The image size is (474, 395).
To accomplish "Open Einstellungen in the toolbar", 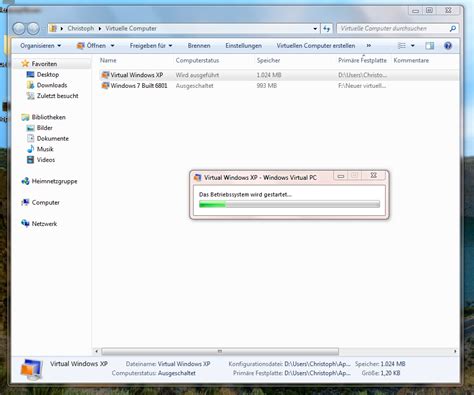I will 243,46.
